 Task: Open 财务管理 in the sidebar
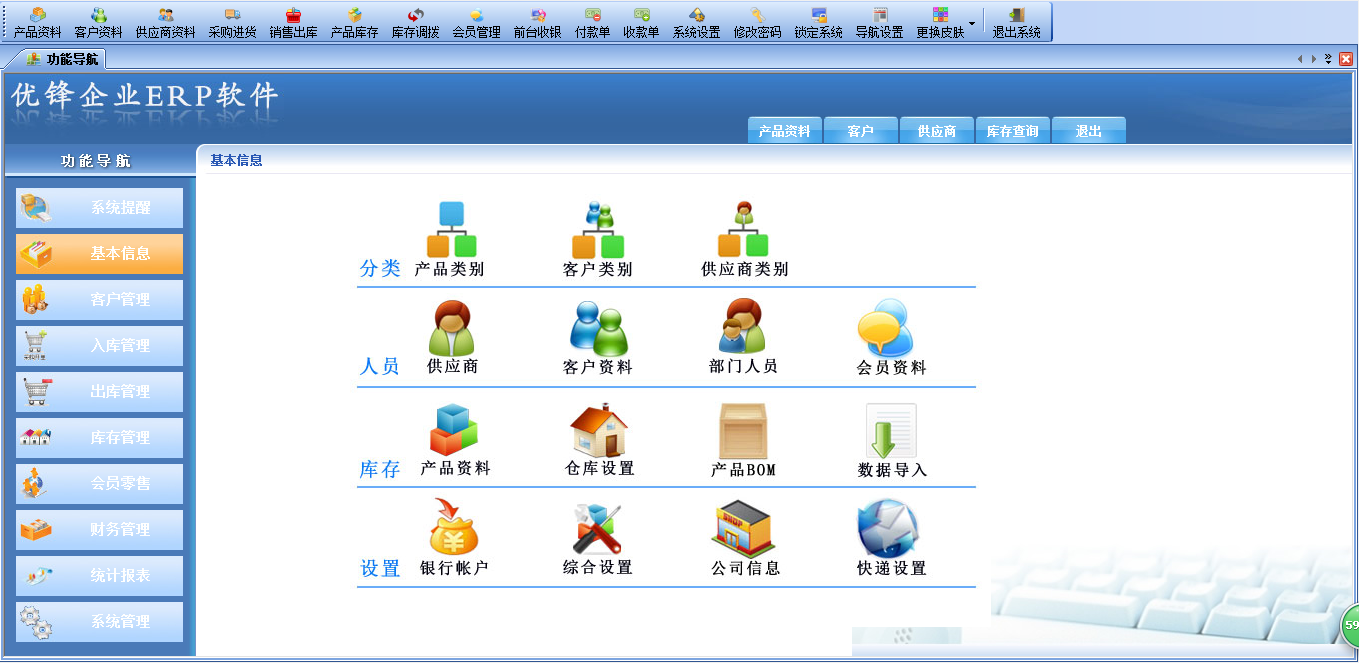(x=100, y=530)
